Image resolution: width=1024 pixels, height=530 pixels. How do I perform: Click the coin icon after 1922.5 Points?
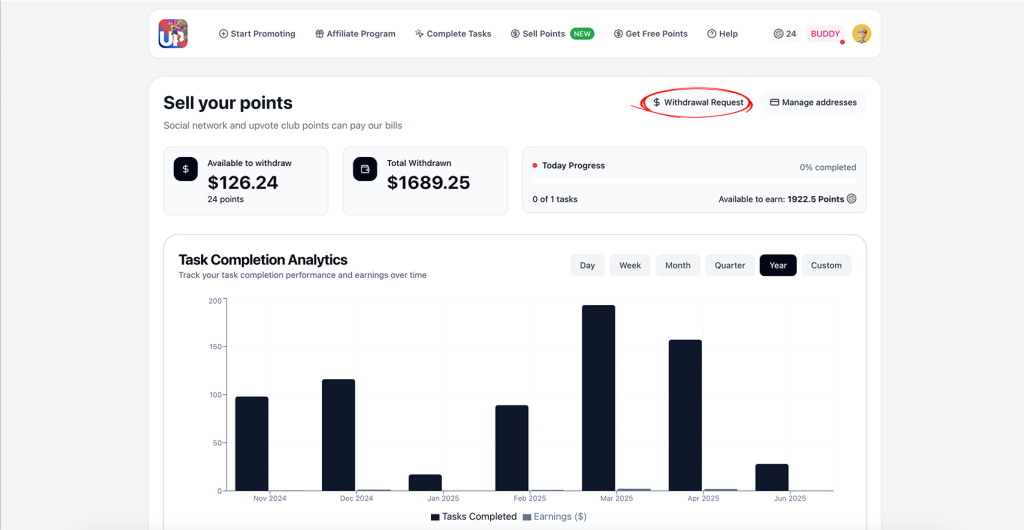[x=851, y=198]
